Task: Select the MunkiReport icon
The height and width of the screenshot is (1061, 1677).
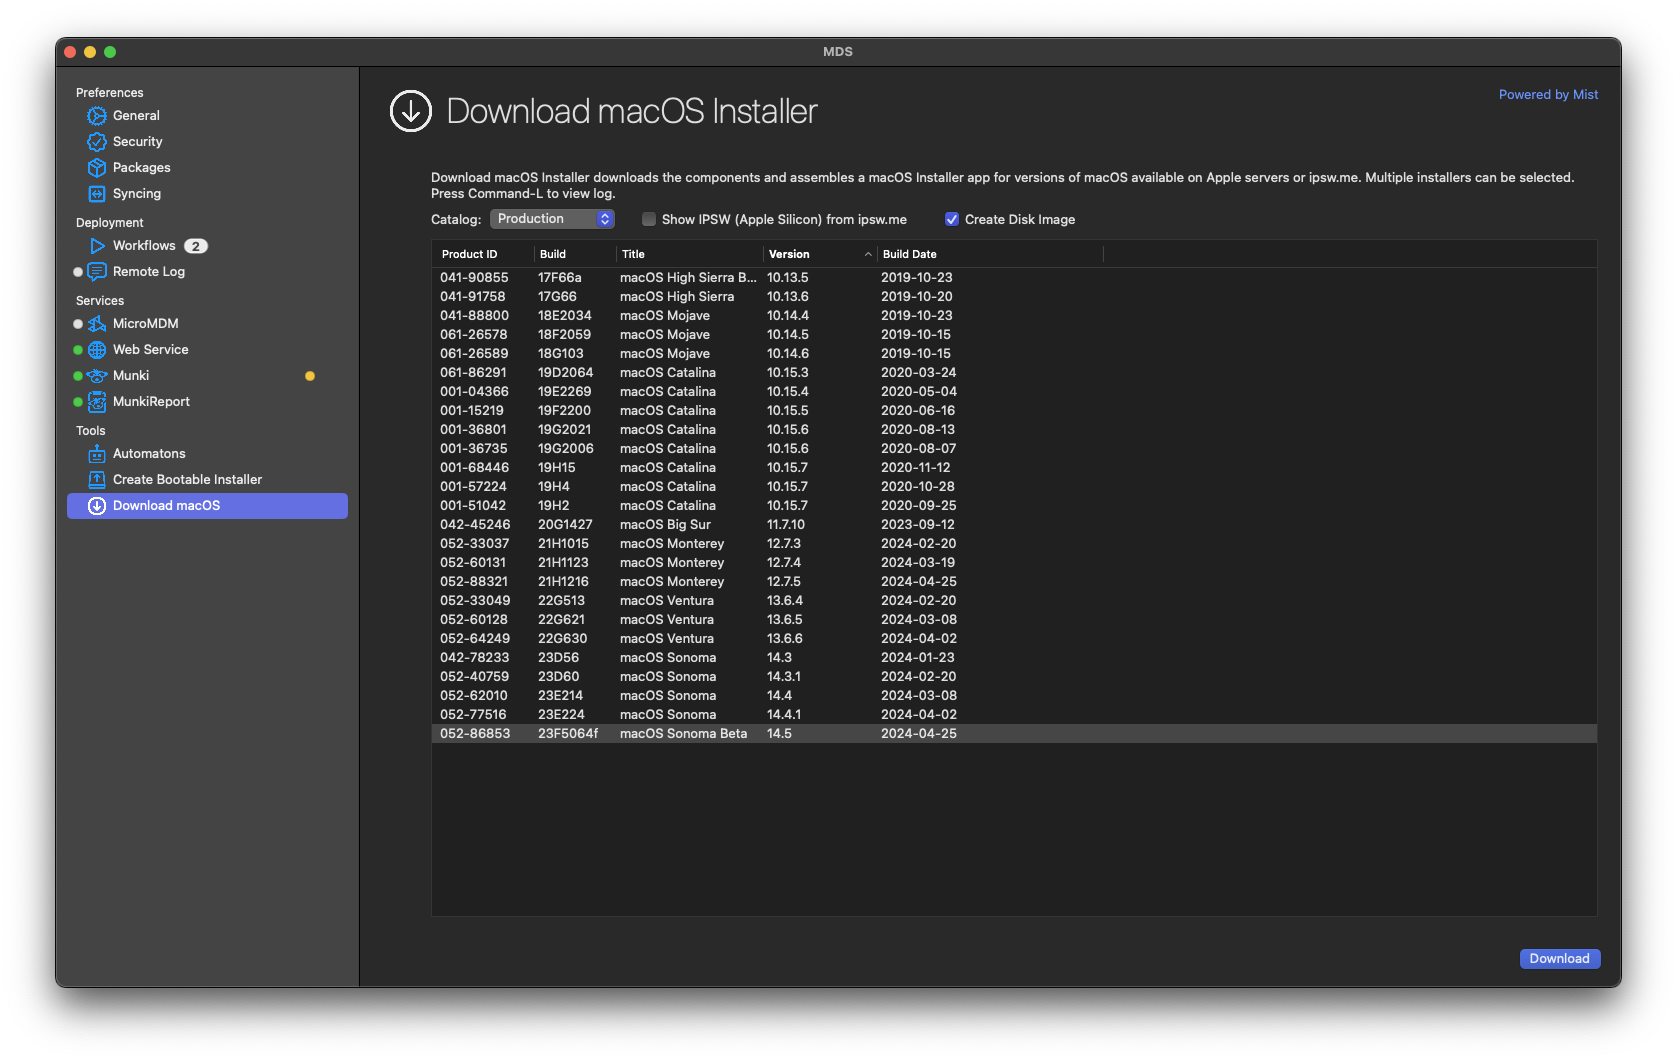Action: point(97,402)
